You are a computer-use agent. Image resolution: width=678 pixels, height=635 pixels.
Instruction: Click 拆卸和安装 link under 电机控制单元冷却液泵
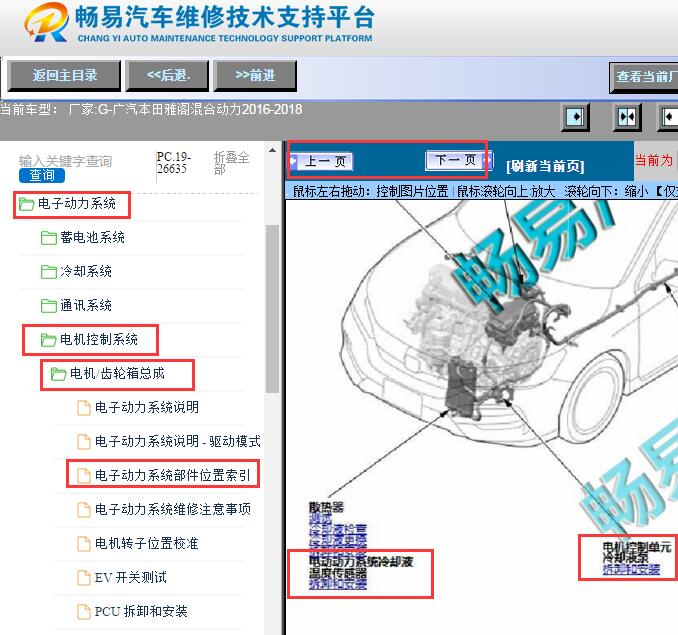[x=631, y=569]
